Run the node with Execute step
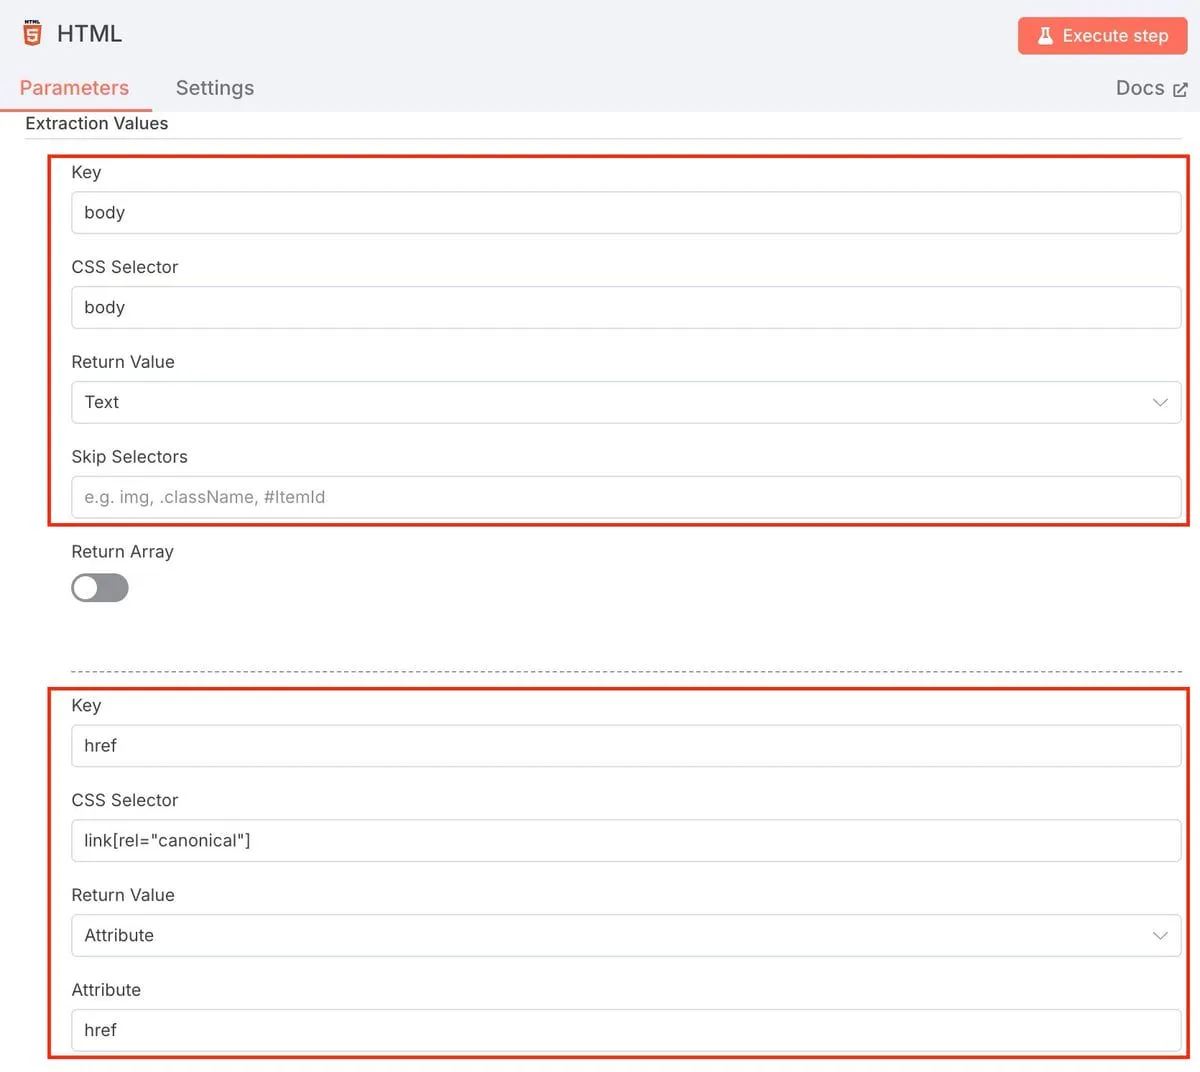This screenshot has height=1072, width=1200. (1102, 36)
